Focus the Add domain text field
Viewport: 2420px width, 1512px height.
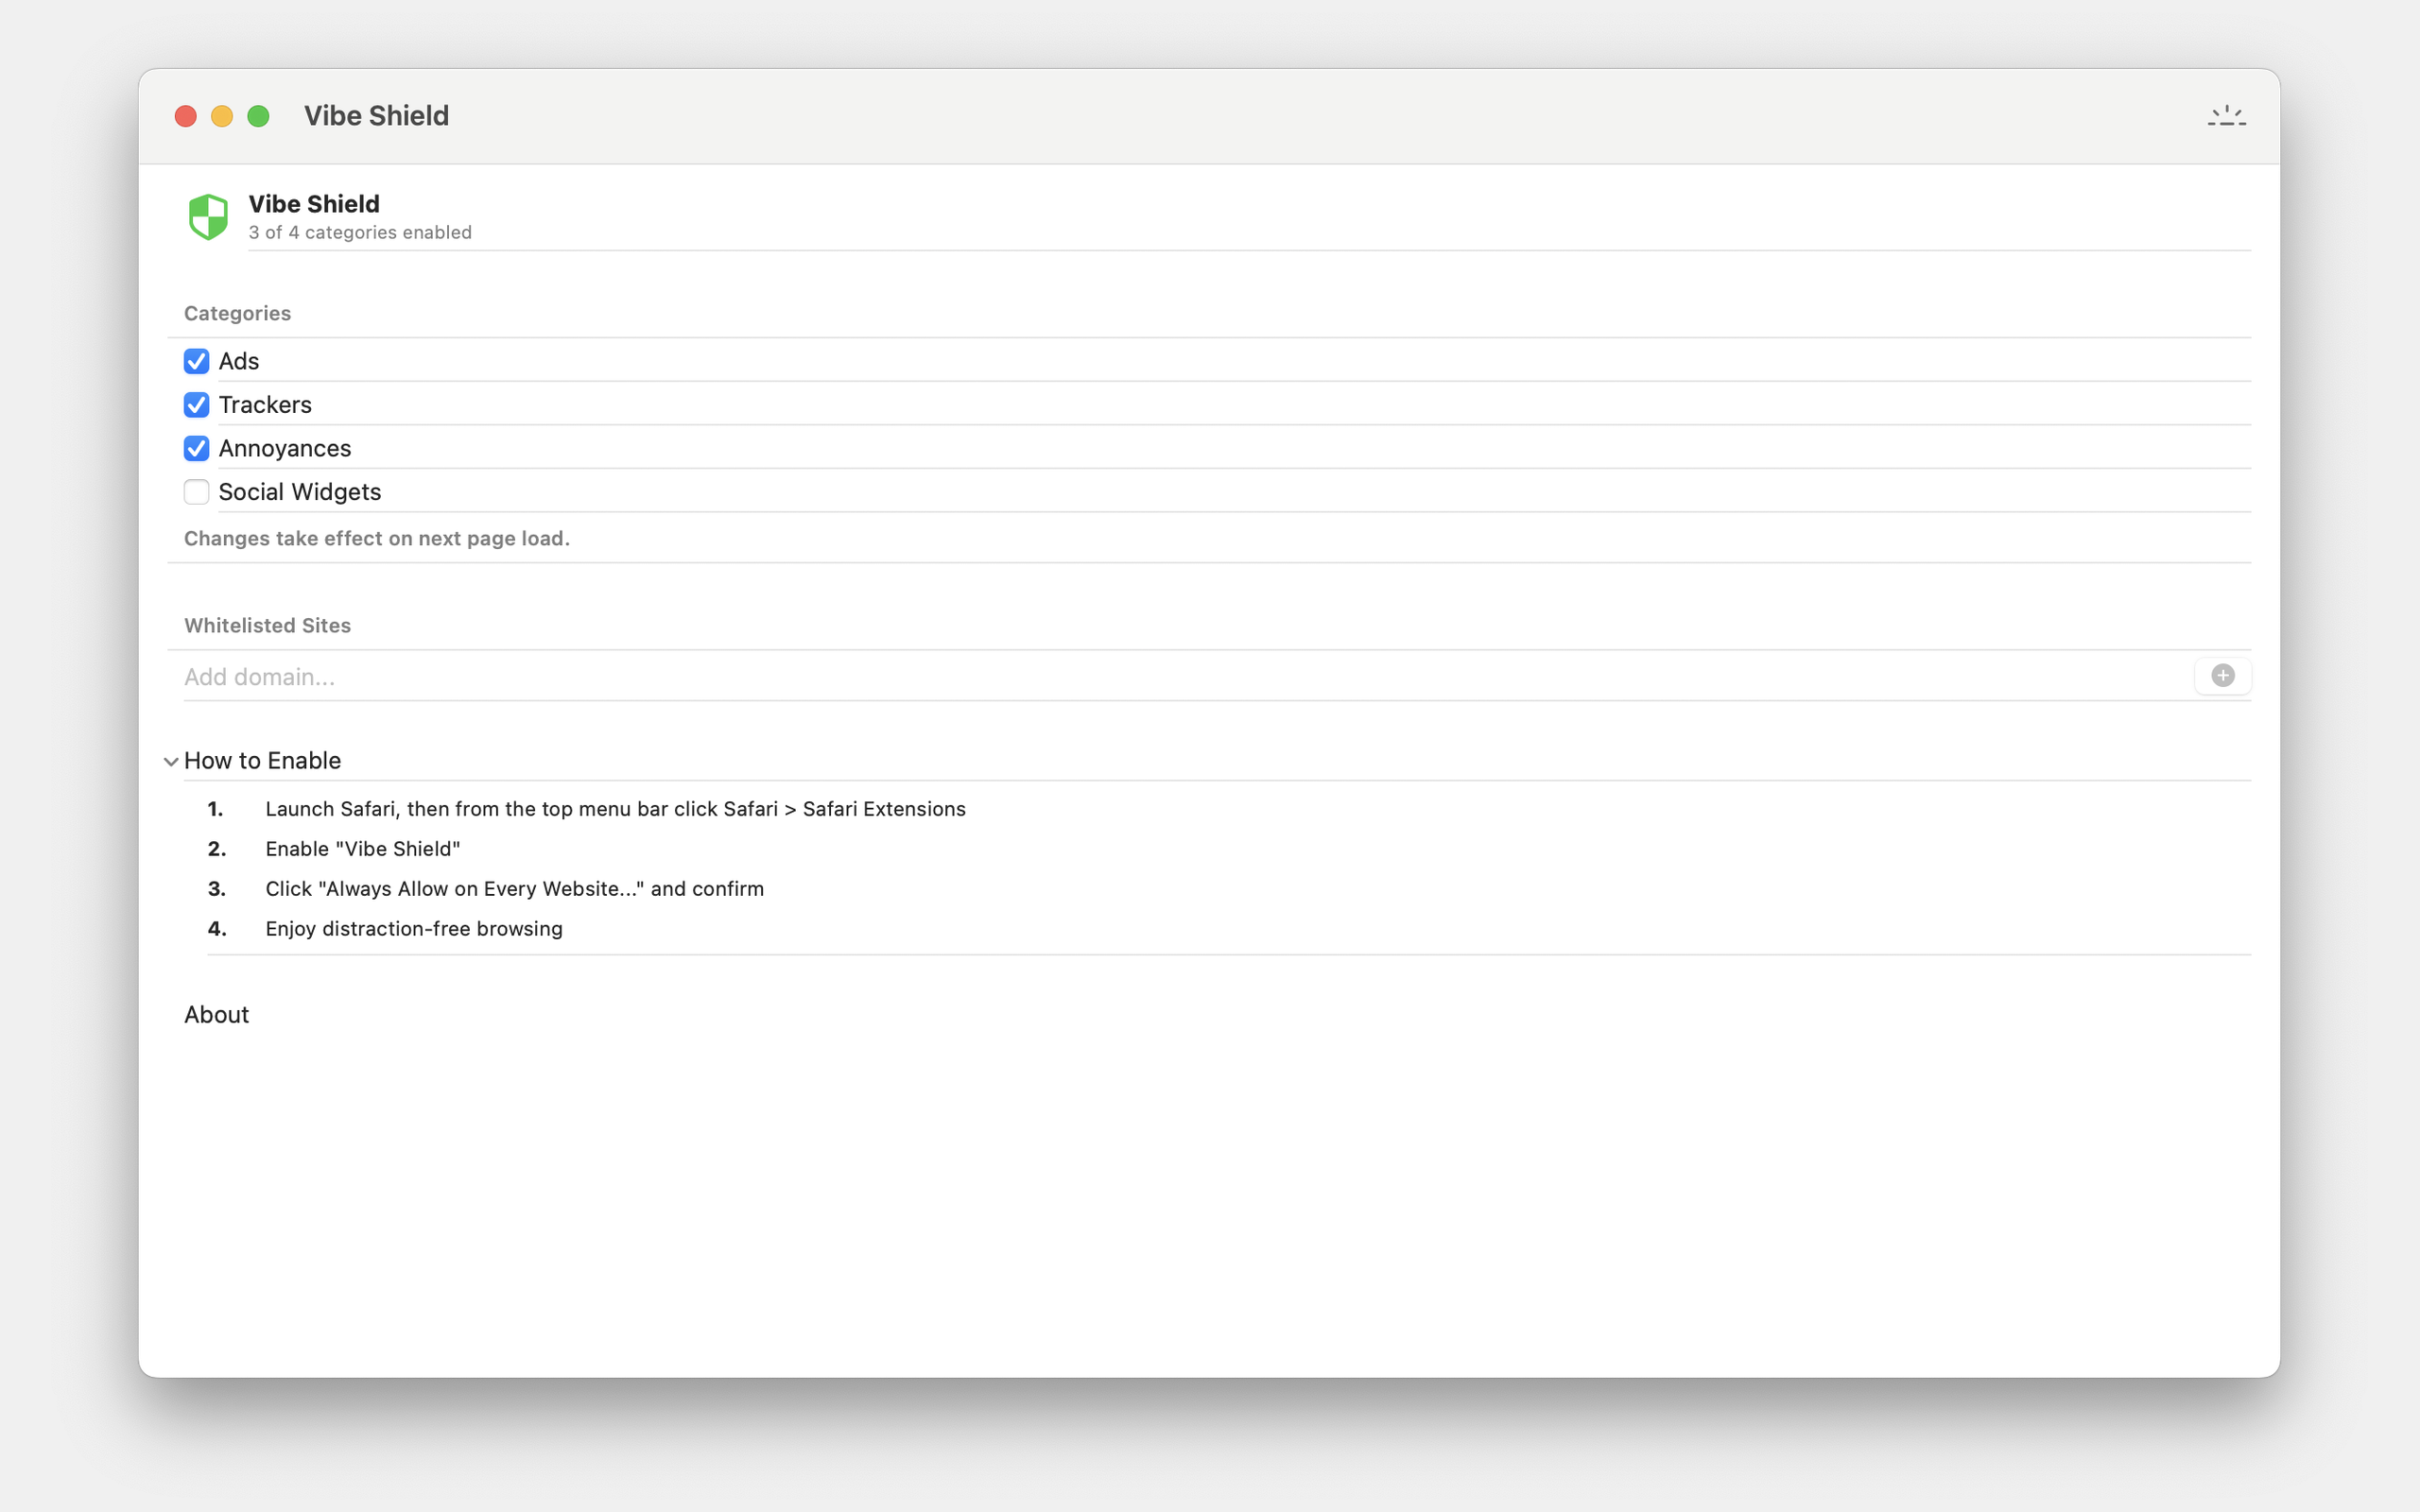tap(1185, 677)
